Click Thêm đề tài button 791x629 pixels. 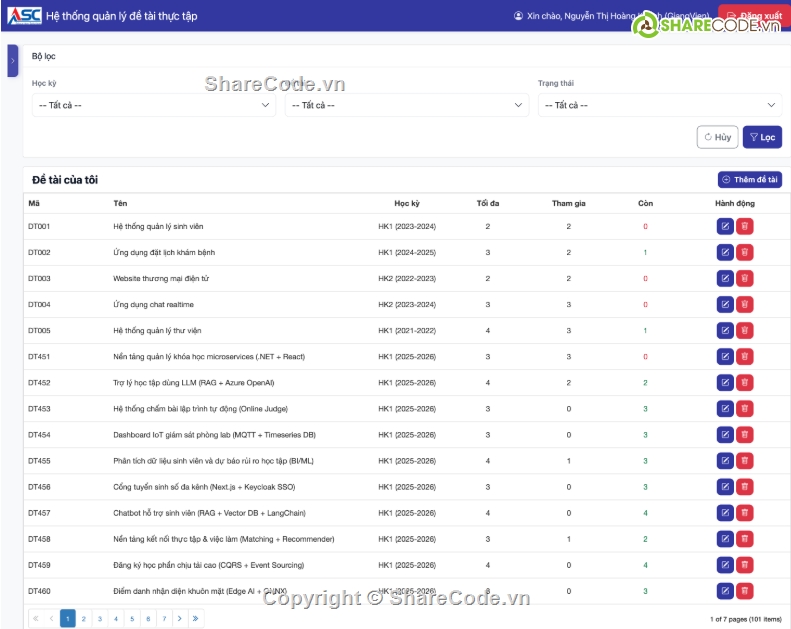click(750, 180)
